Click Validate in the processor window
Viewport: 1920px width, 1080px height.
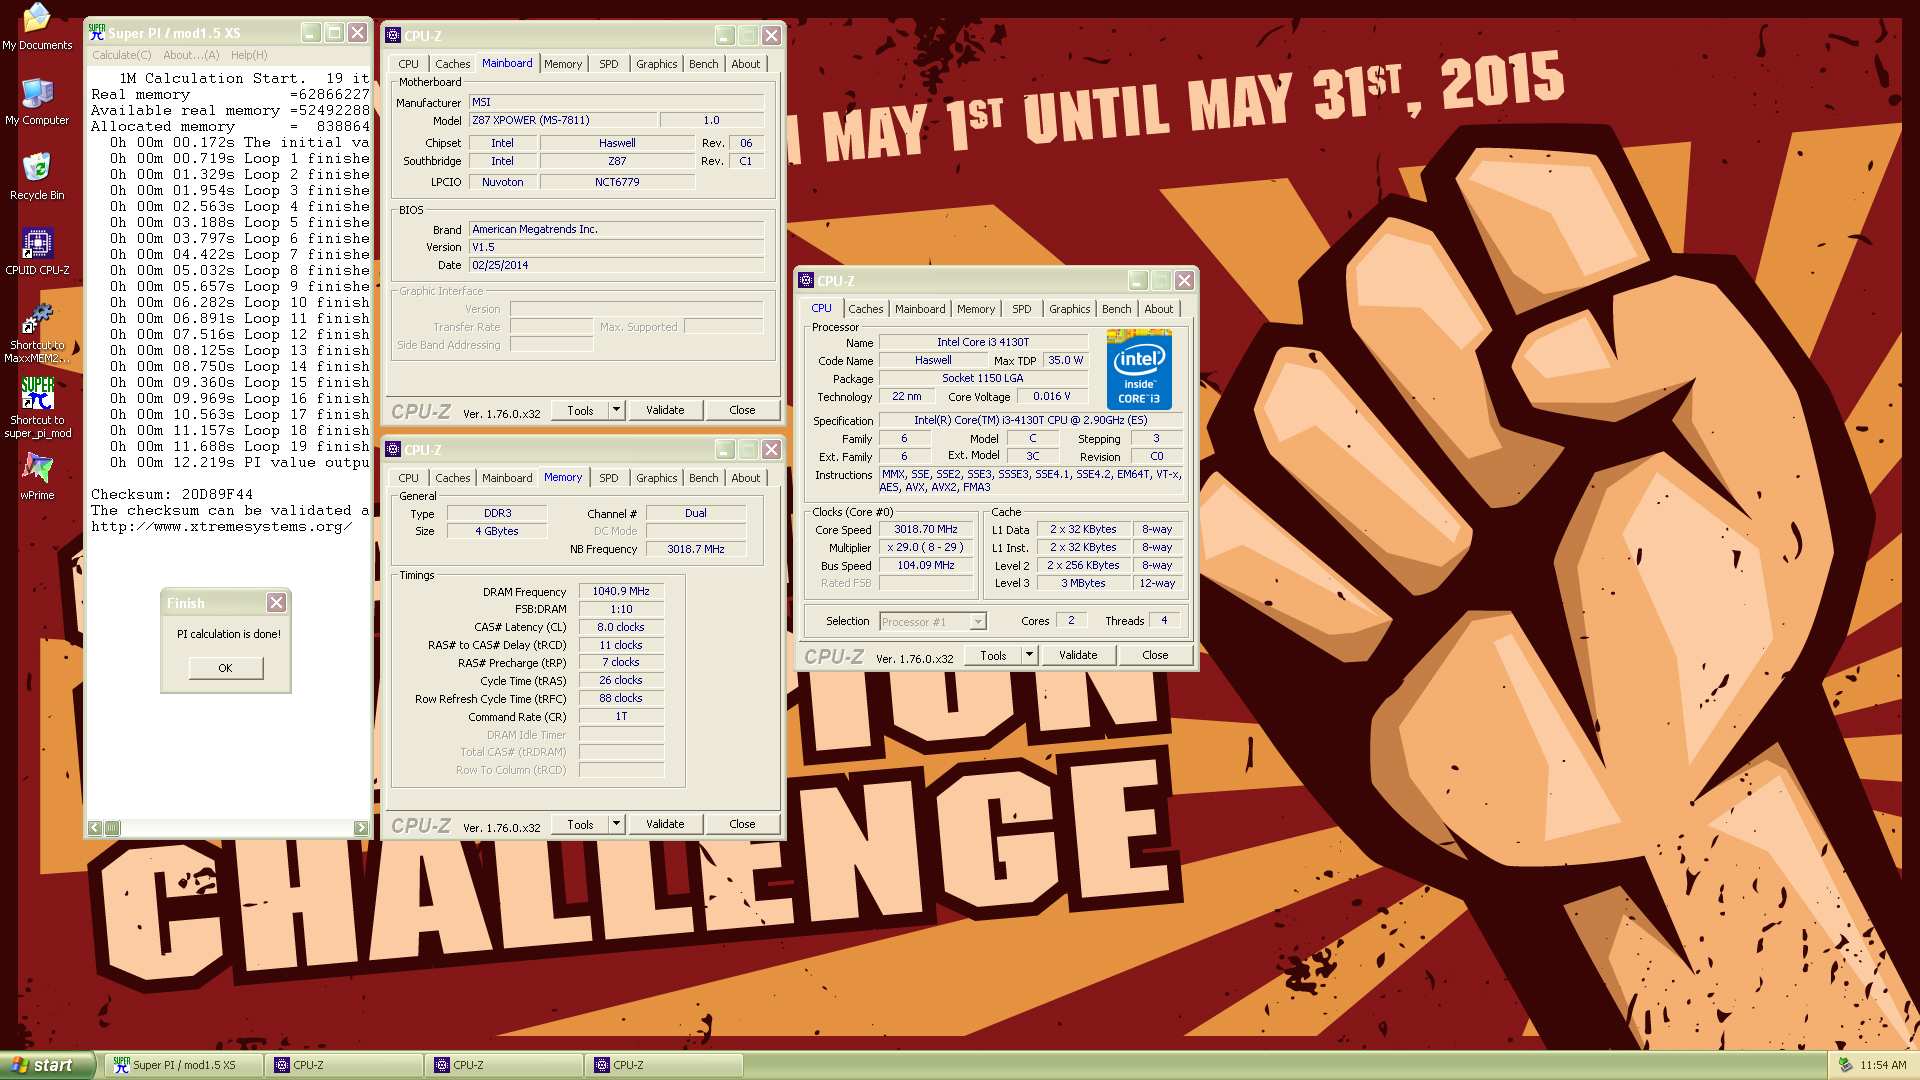[1078, 654]
